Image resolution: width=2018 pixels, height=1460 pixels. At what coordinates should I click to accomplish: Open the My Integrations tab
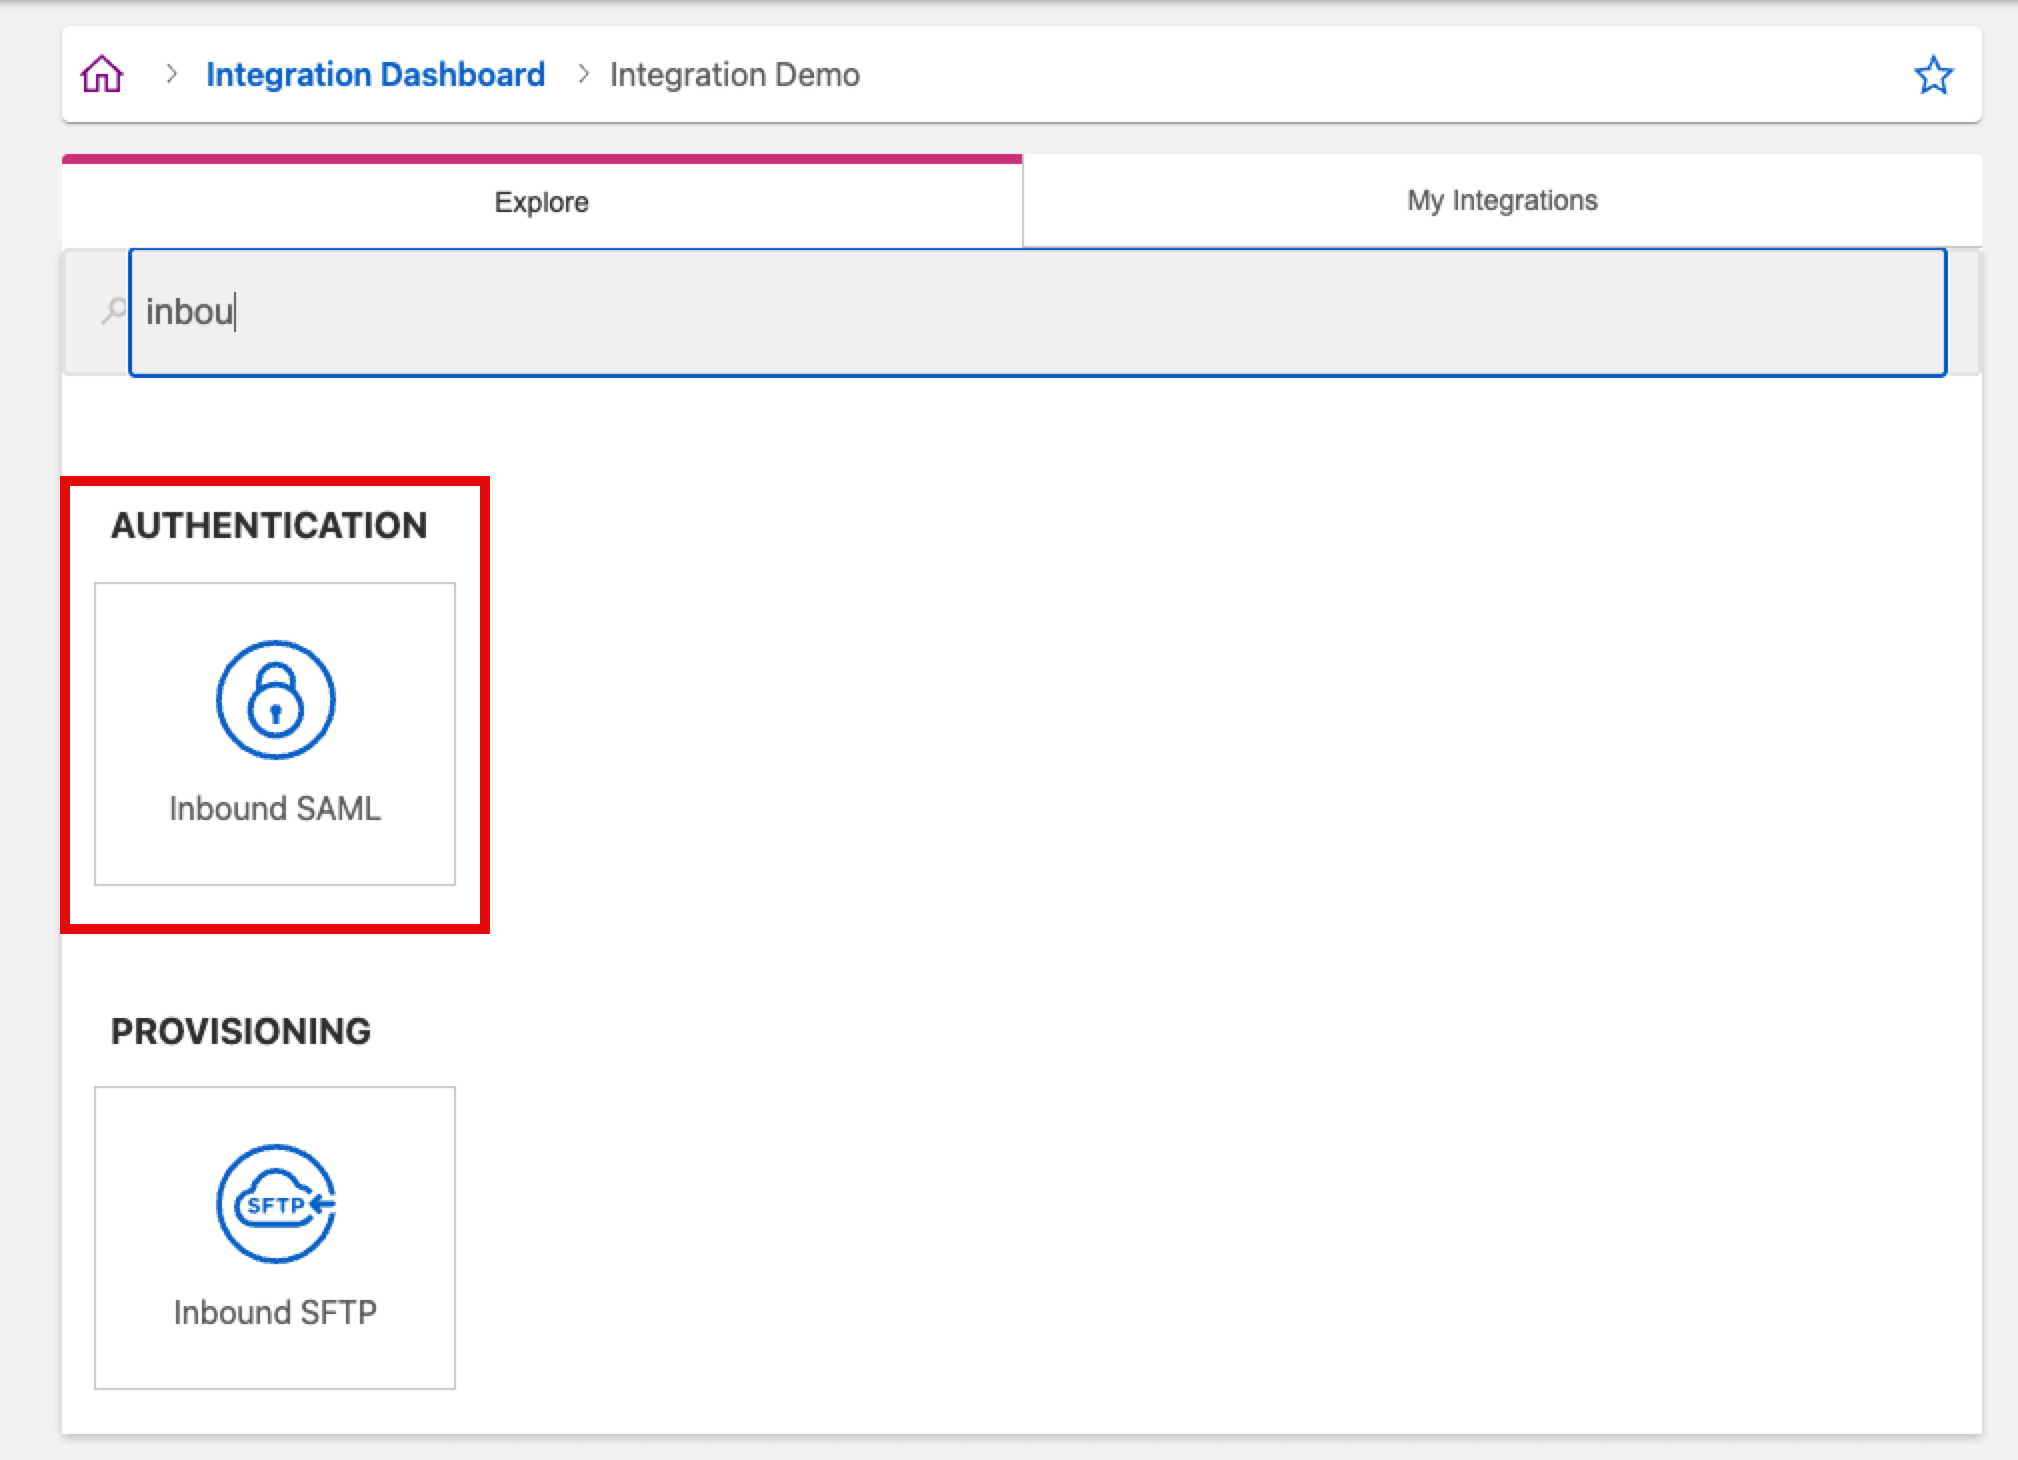(1502, 200)
